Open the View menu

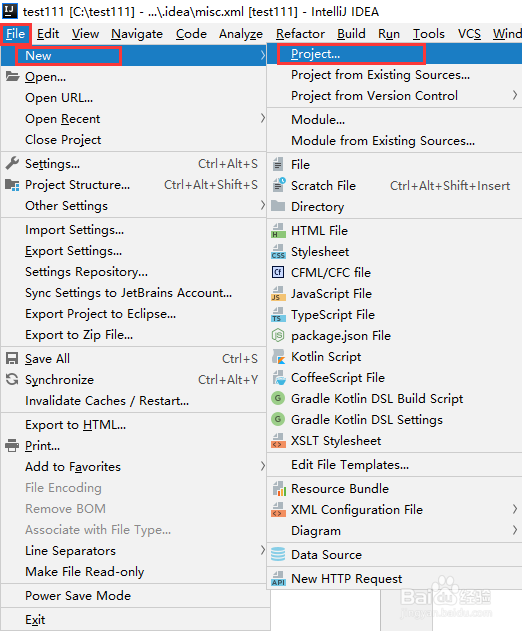(x=85, y=34)
